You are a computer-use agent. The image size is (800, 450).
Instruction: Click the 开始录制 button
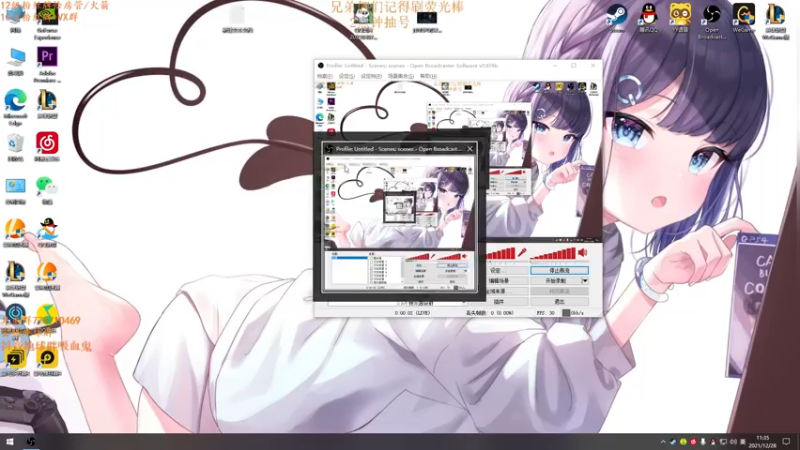pyautogui.click(x=556, y=281)
